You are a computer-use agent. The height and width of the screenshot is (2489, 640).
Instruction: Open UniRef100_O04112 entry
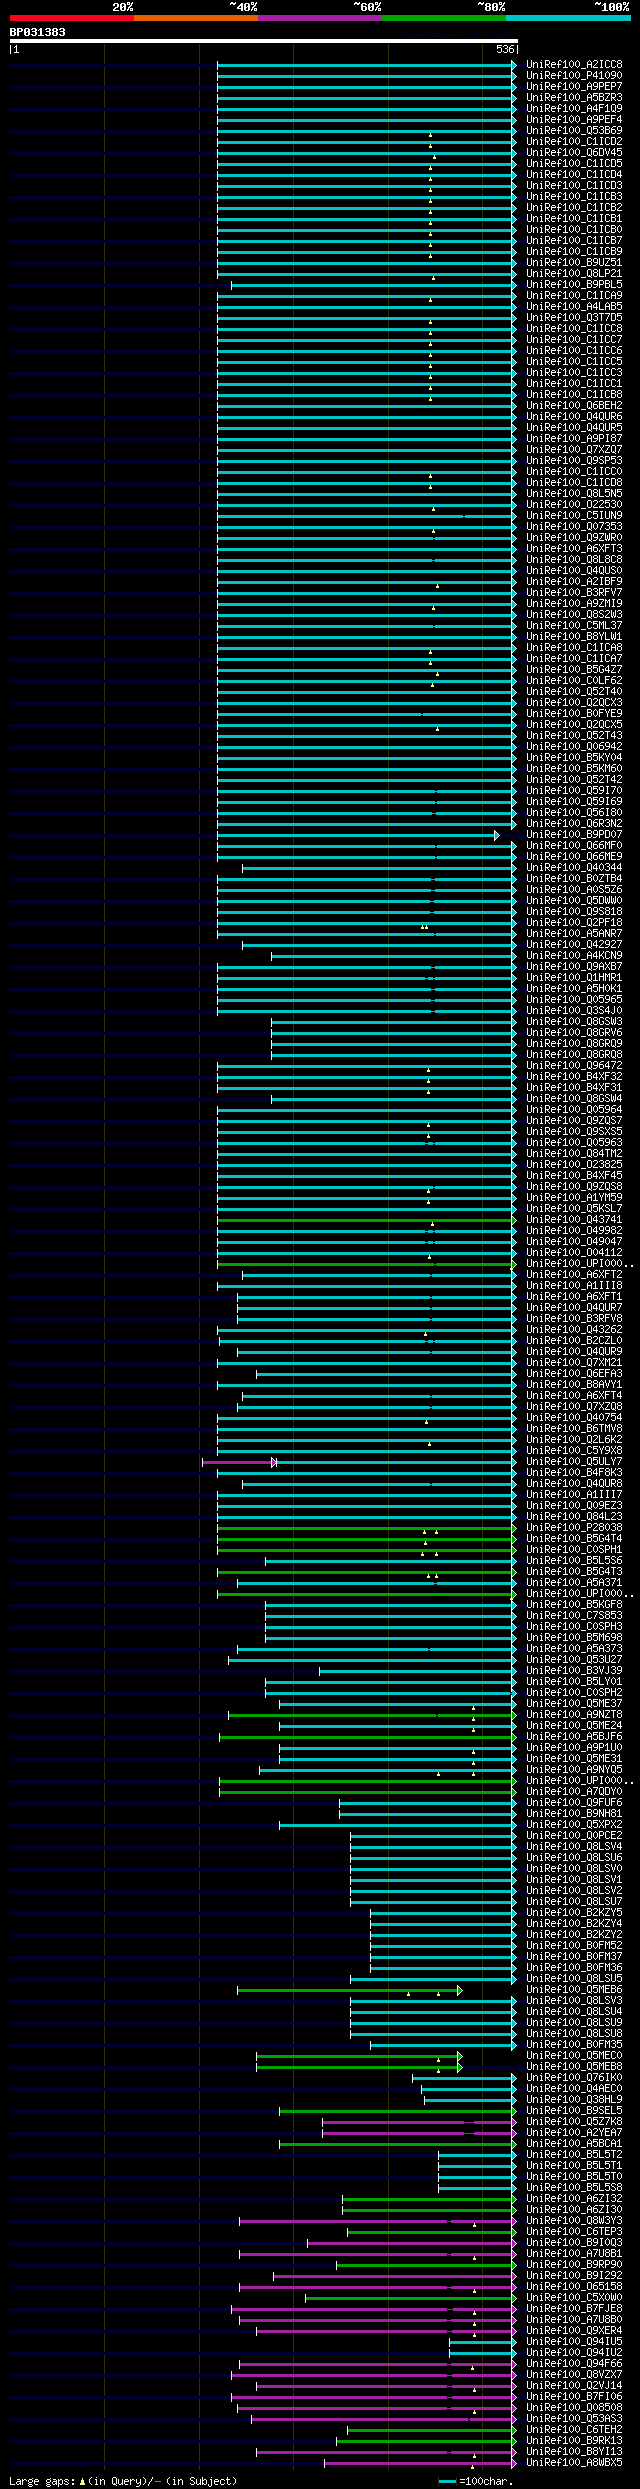tap(574, 1252)
